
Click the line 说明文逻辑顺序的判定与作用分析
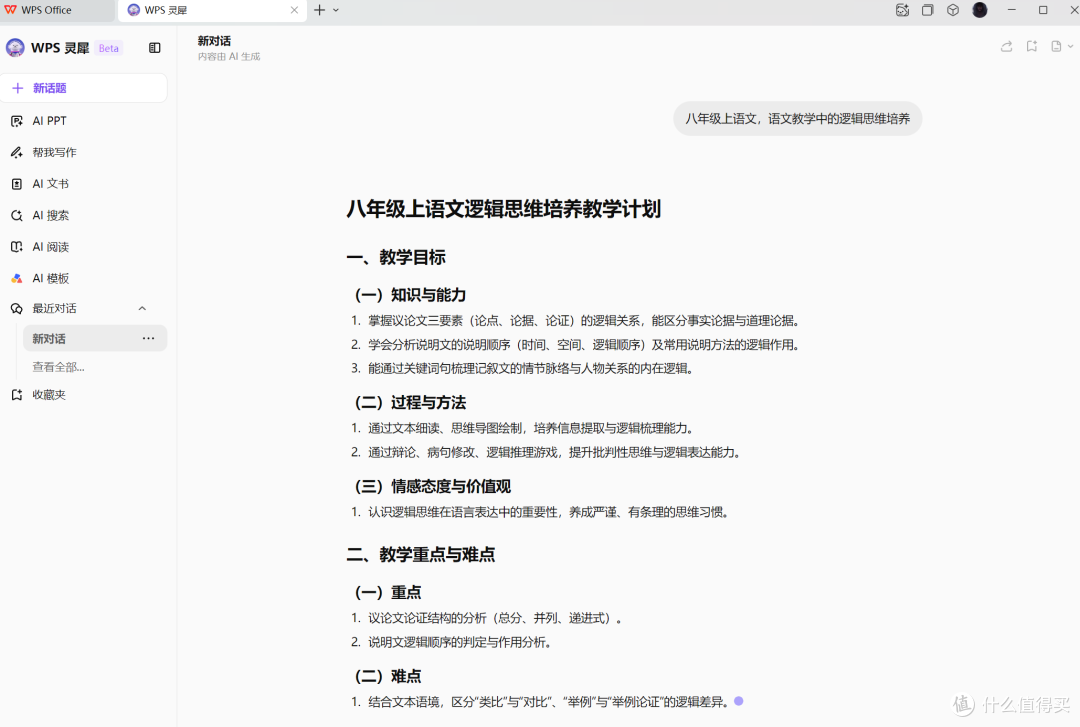459,642
